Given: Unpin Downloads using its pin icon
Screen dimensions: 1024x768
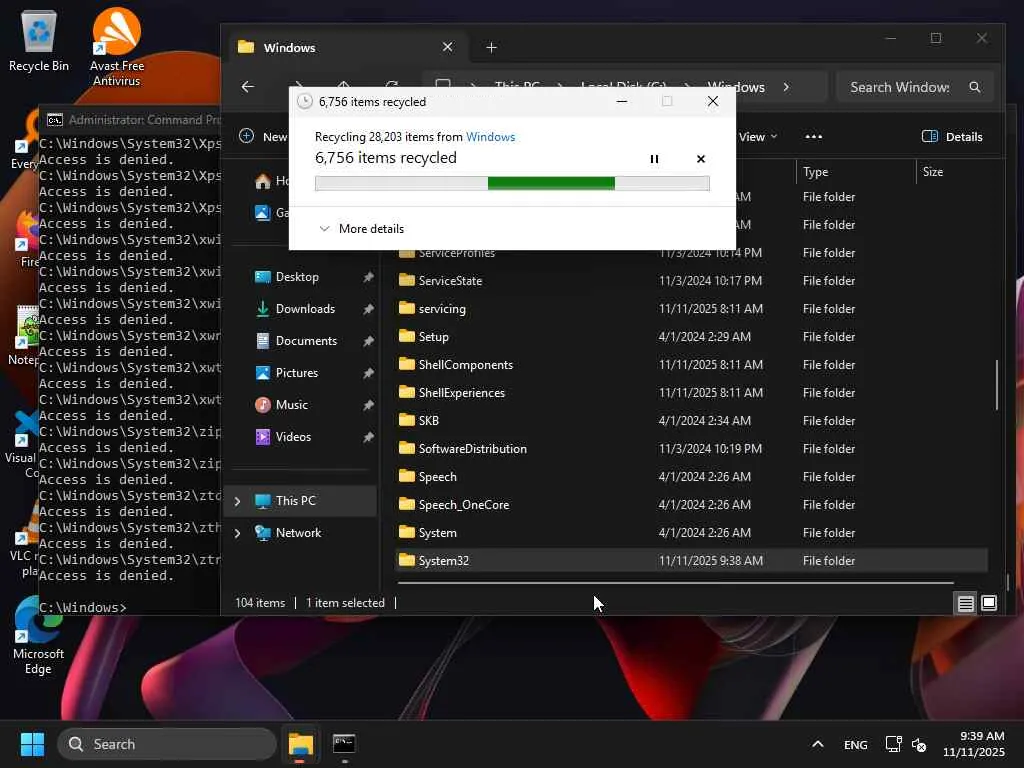Looking at the screenshot, I should (x=368, y=309).
